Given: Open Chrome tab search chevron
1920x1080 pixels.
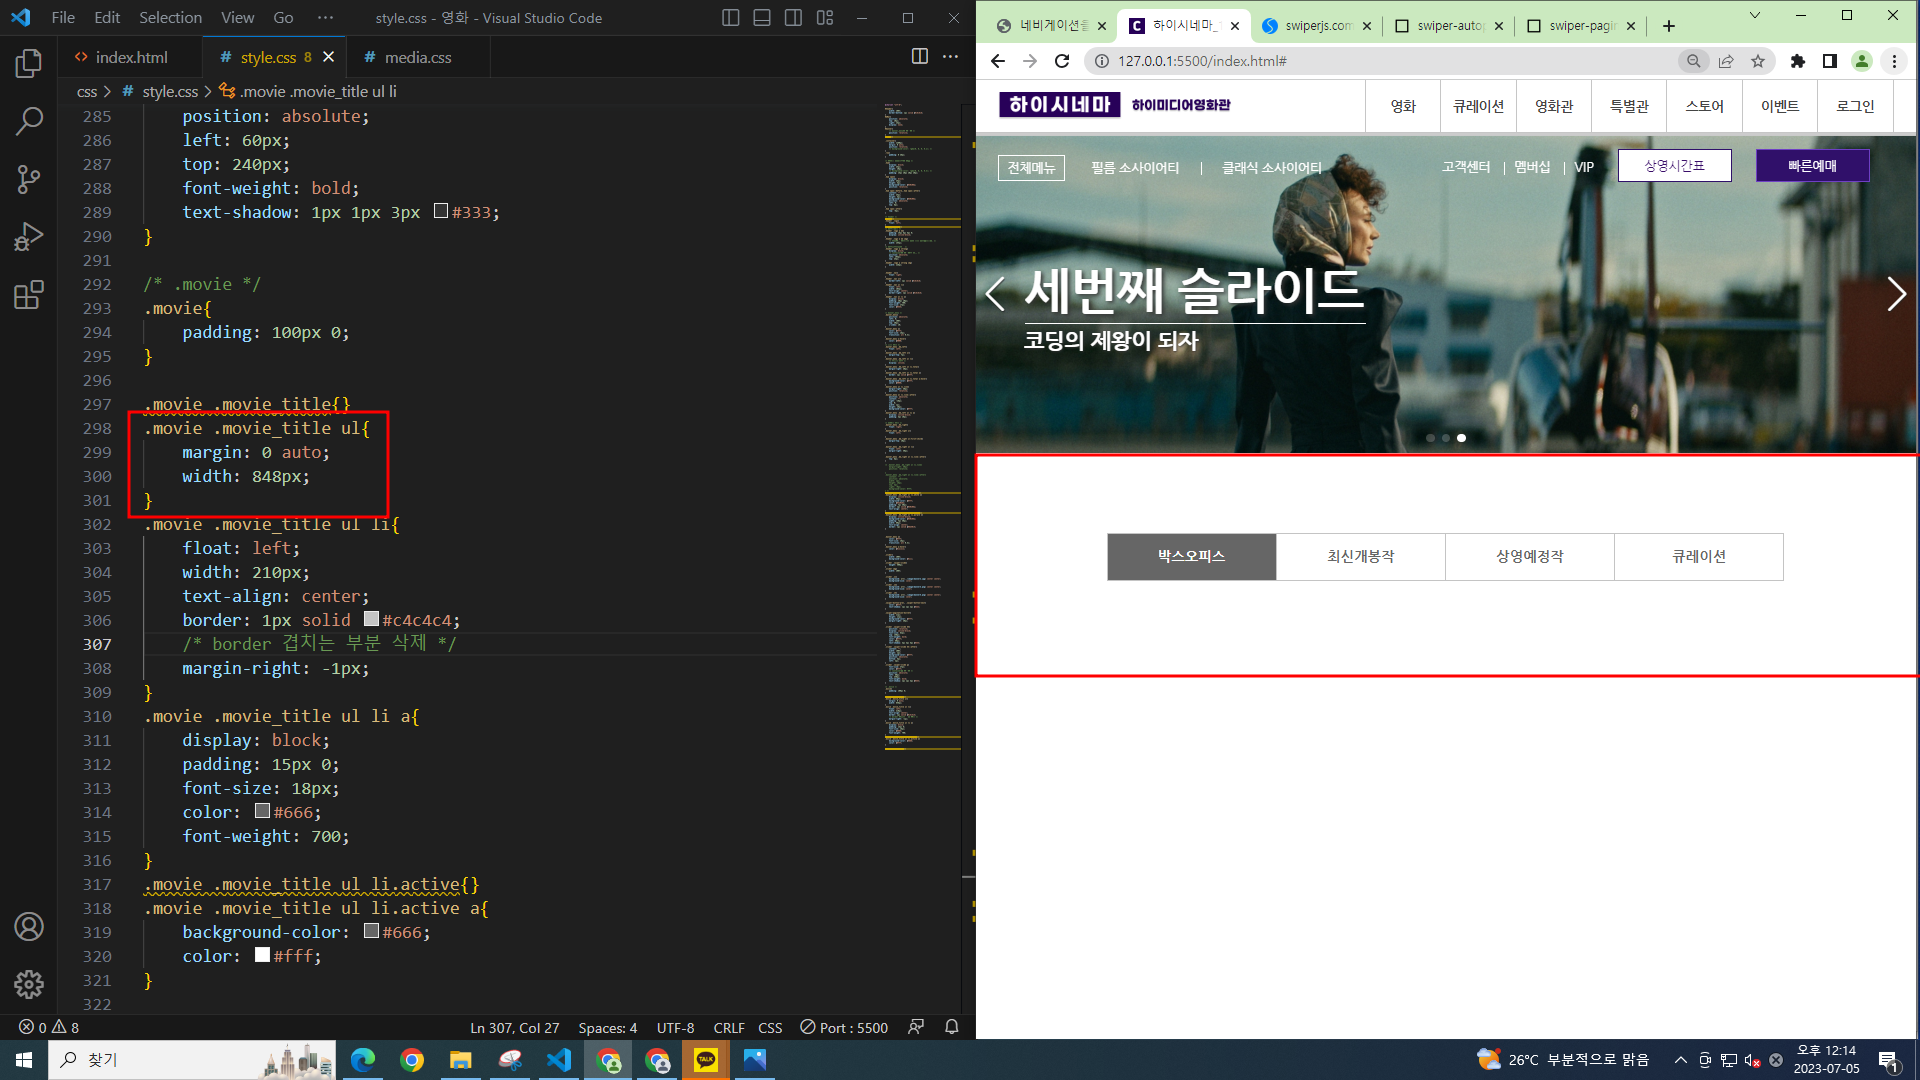Looking at the screenshot, I should 1754,16.
